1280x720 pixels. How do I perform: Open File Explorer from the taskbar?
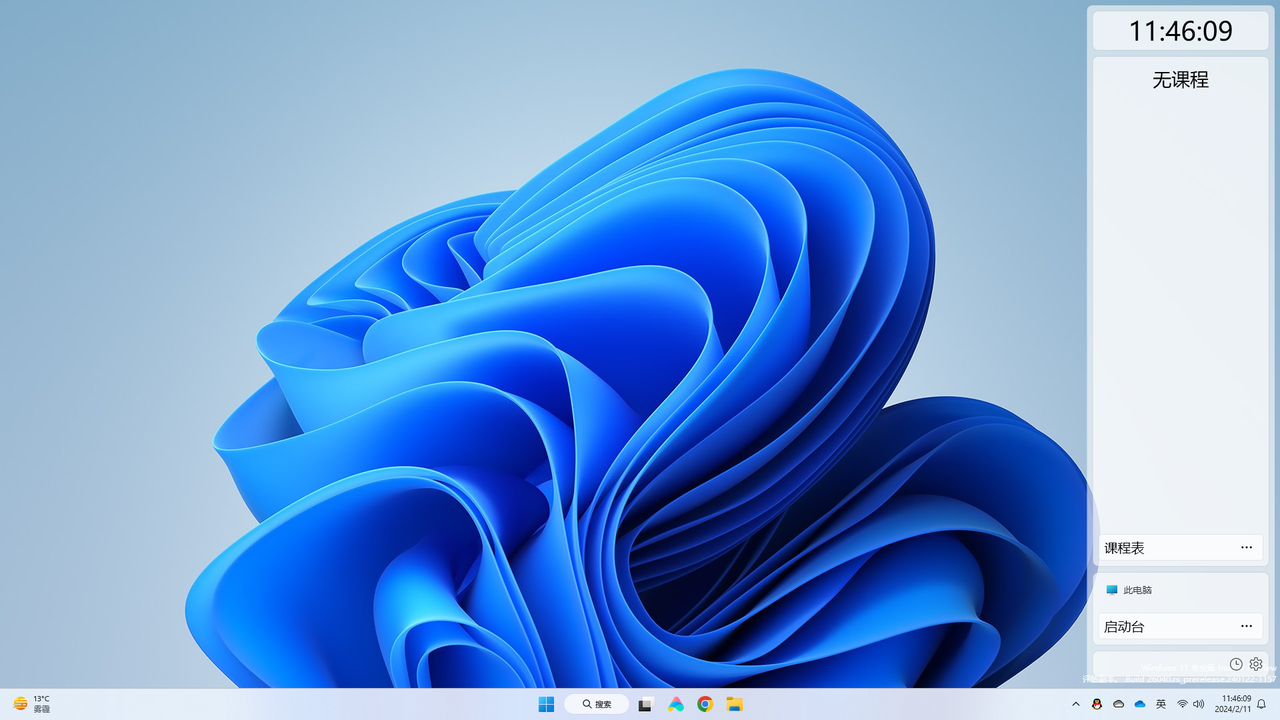coord(734,704)
